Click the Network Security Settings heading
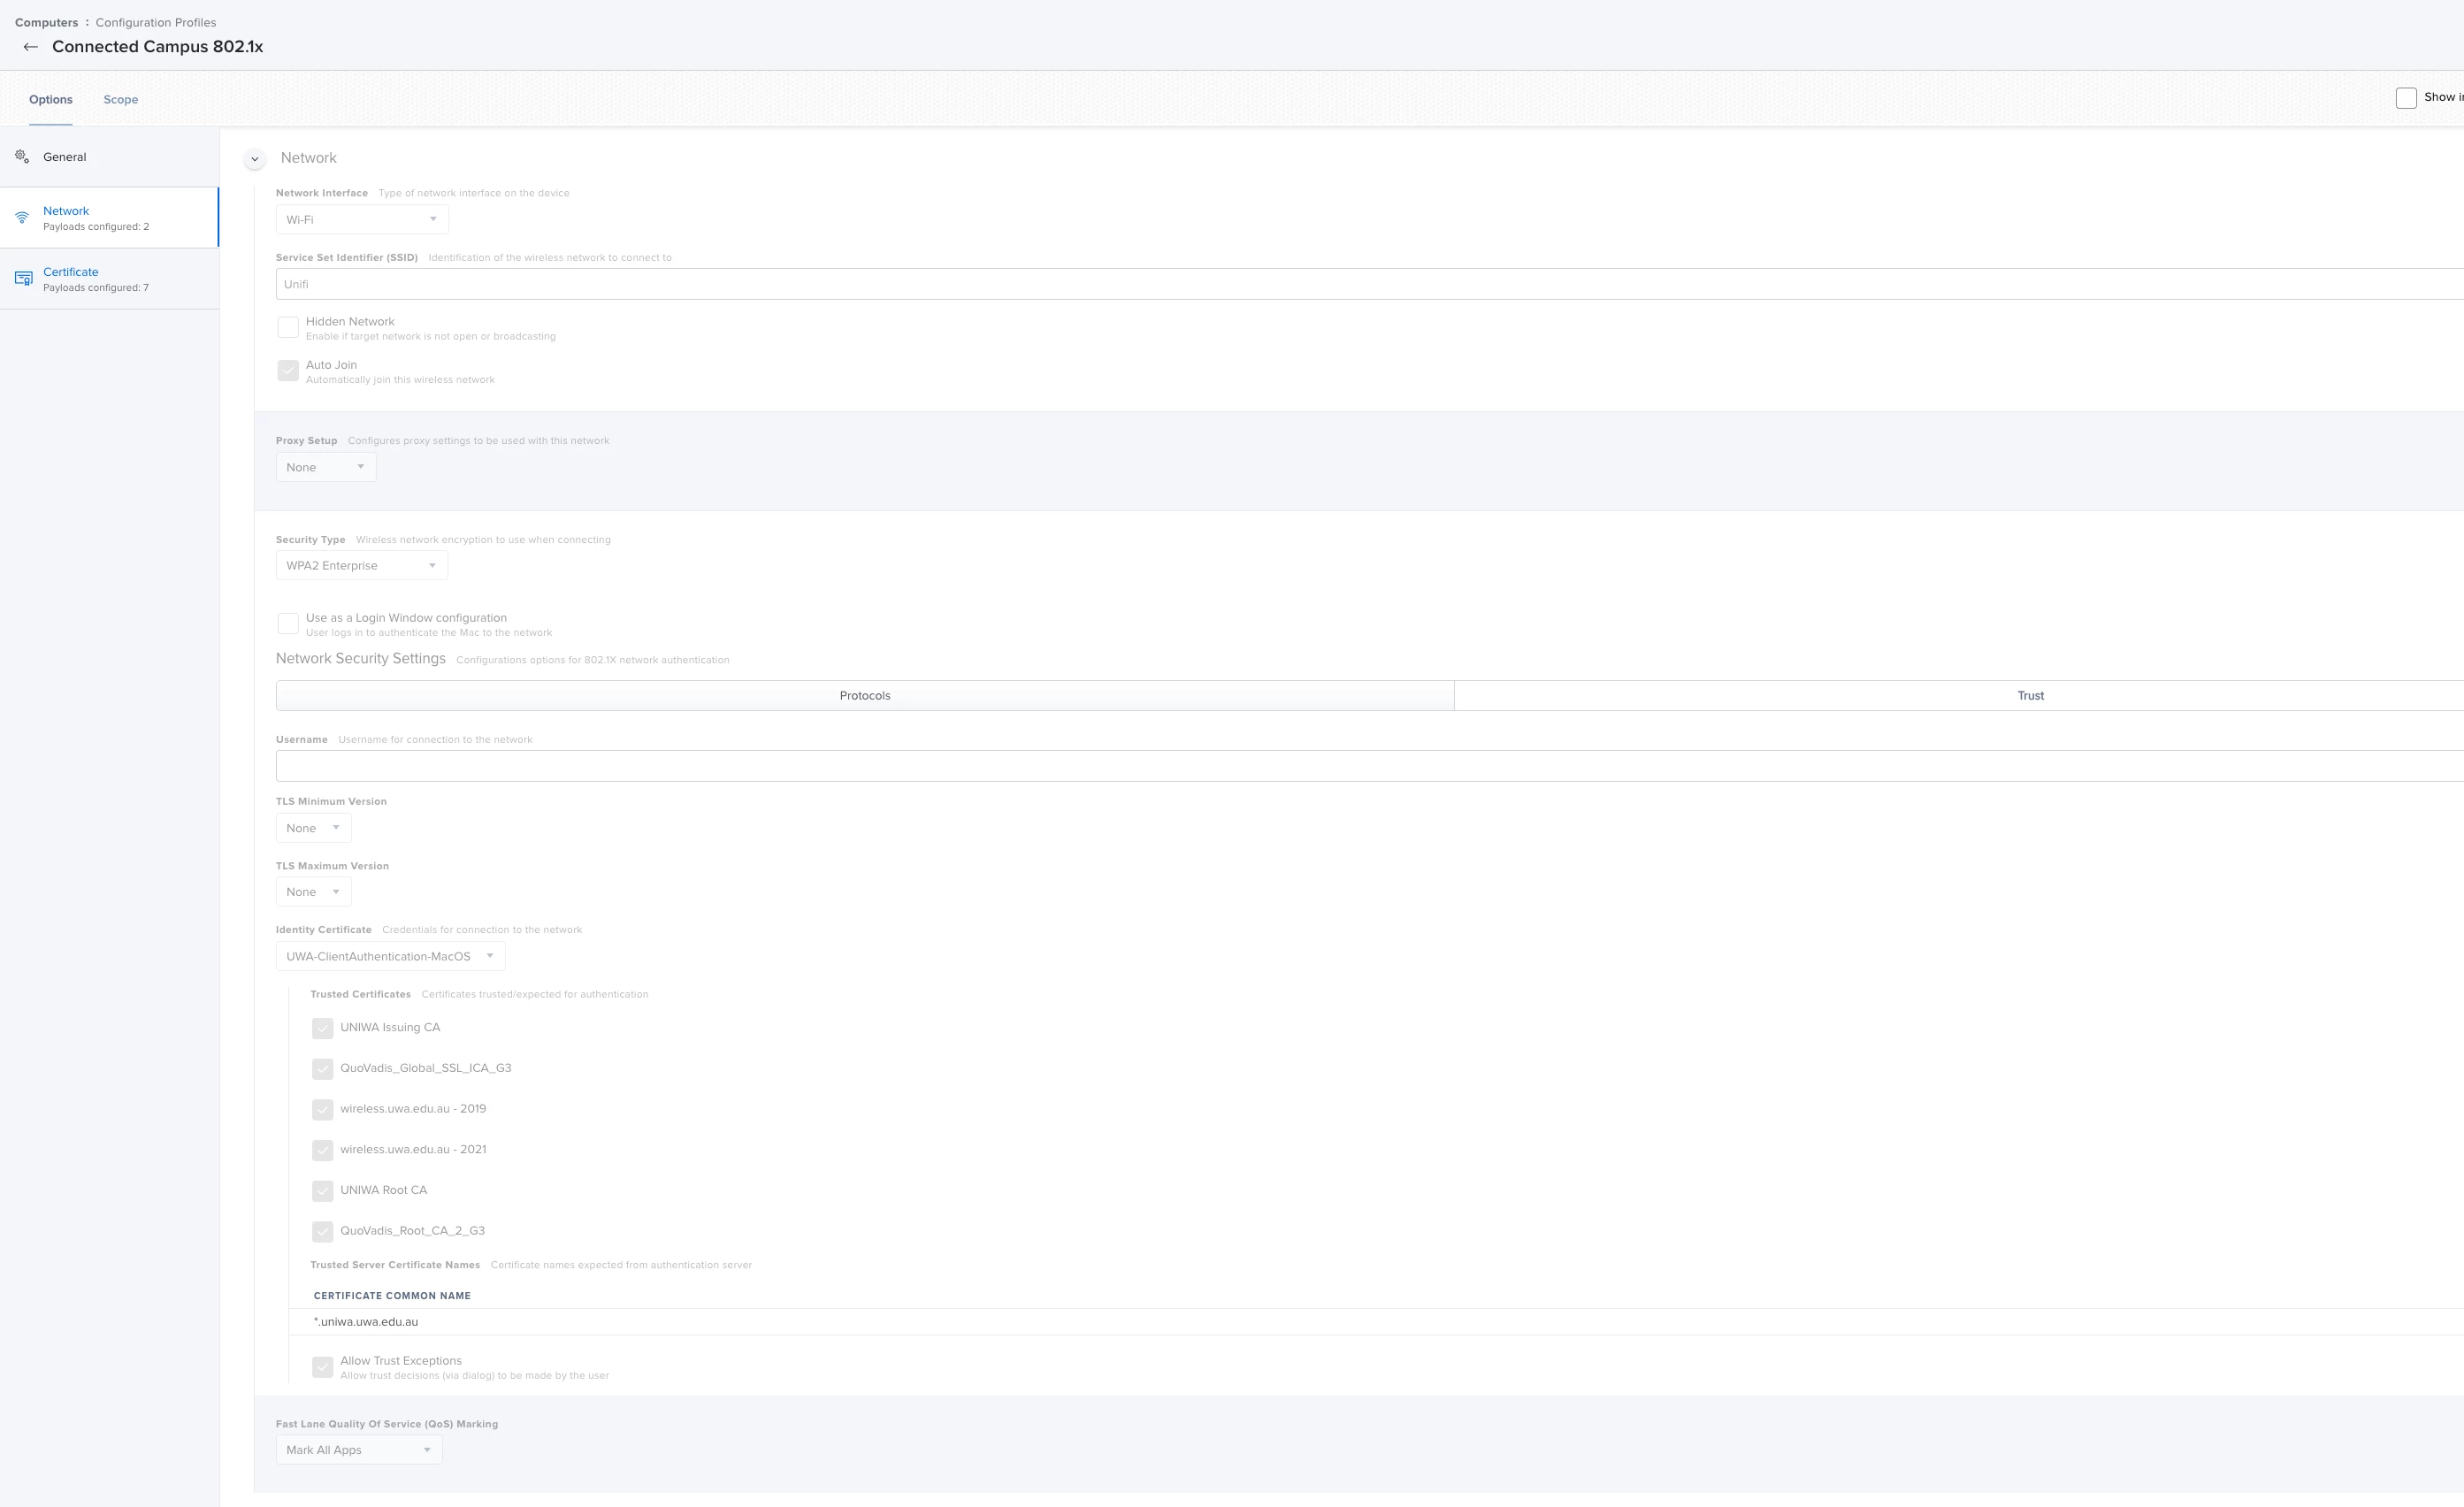This screenshot has width=2464, height=1507. (x=361, y=659)
